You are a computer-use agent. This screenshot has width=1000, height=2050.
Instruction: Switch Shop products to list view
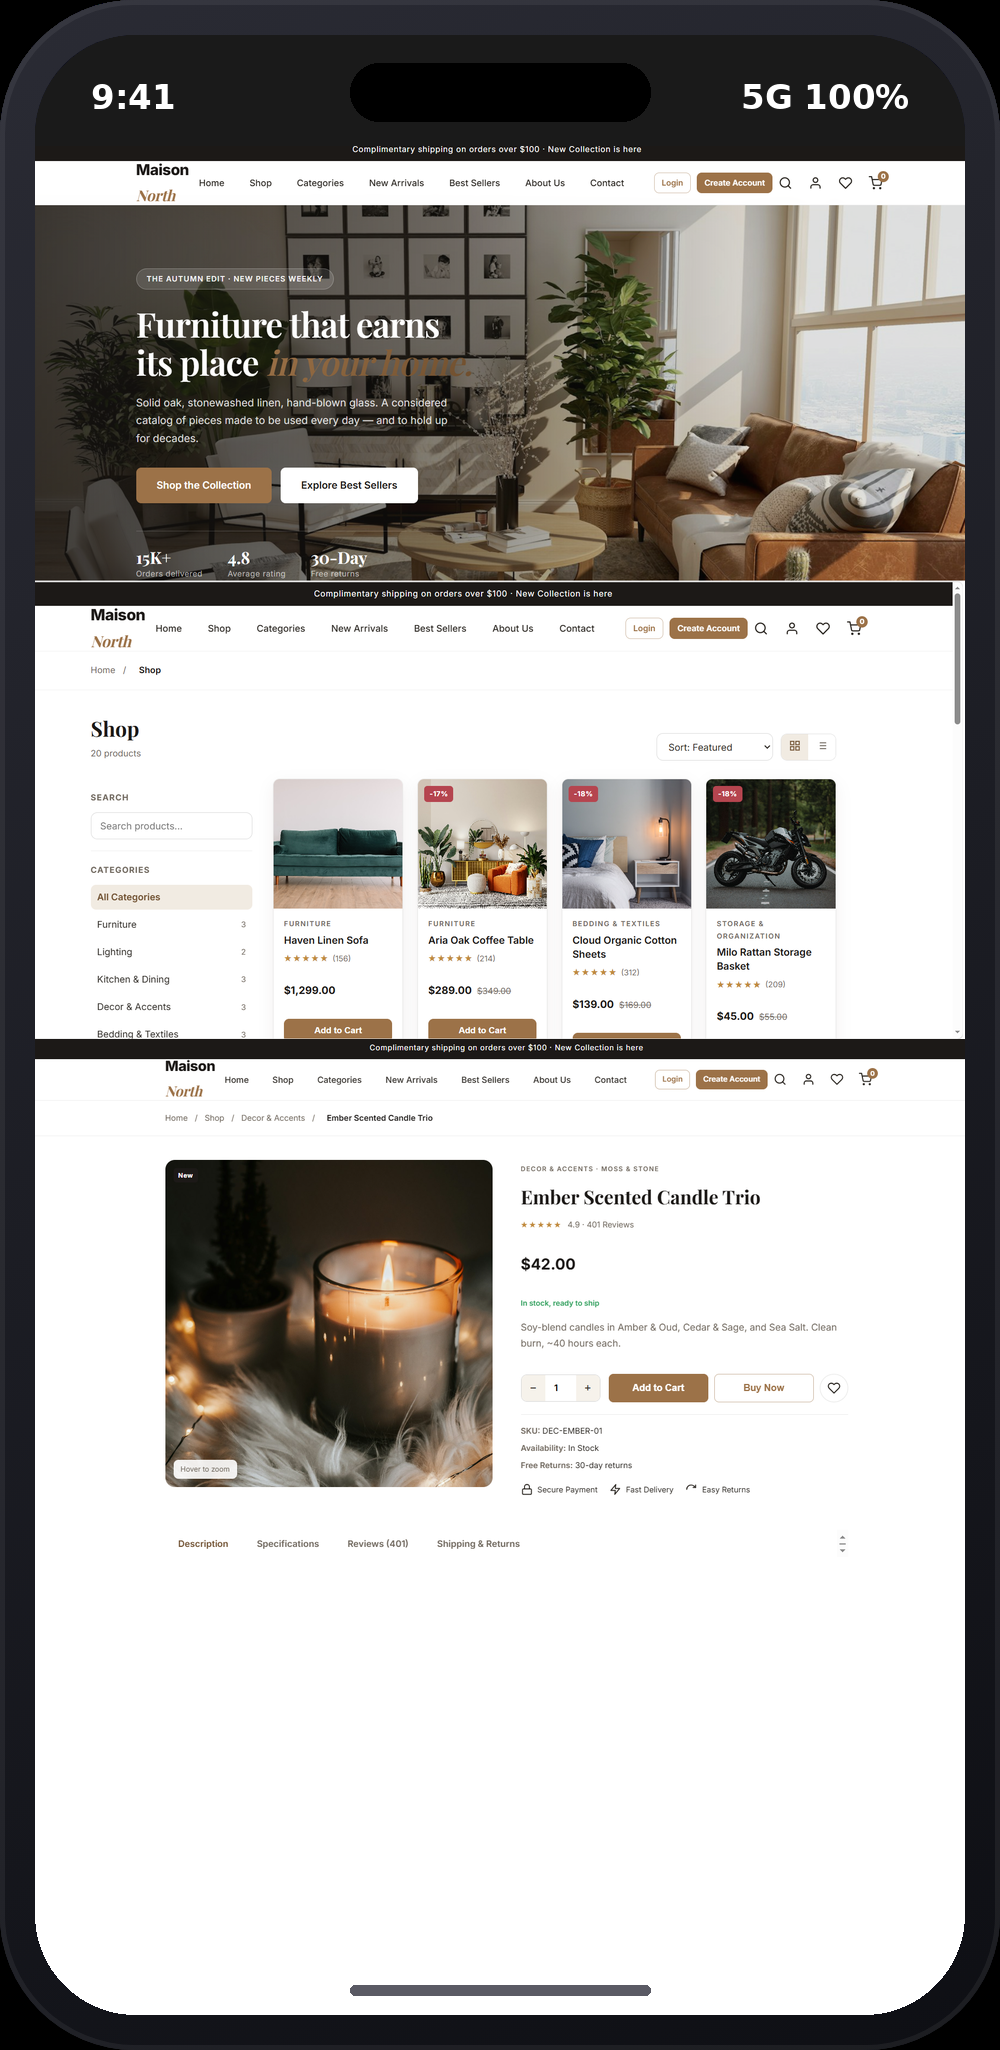(823, 746)
